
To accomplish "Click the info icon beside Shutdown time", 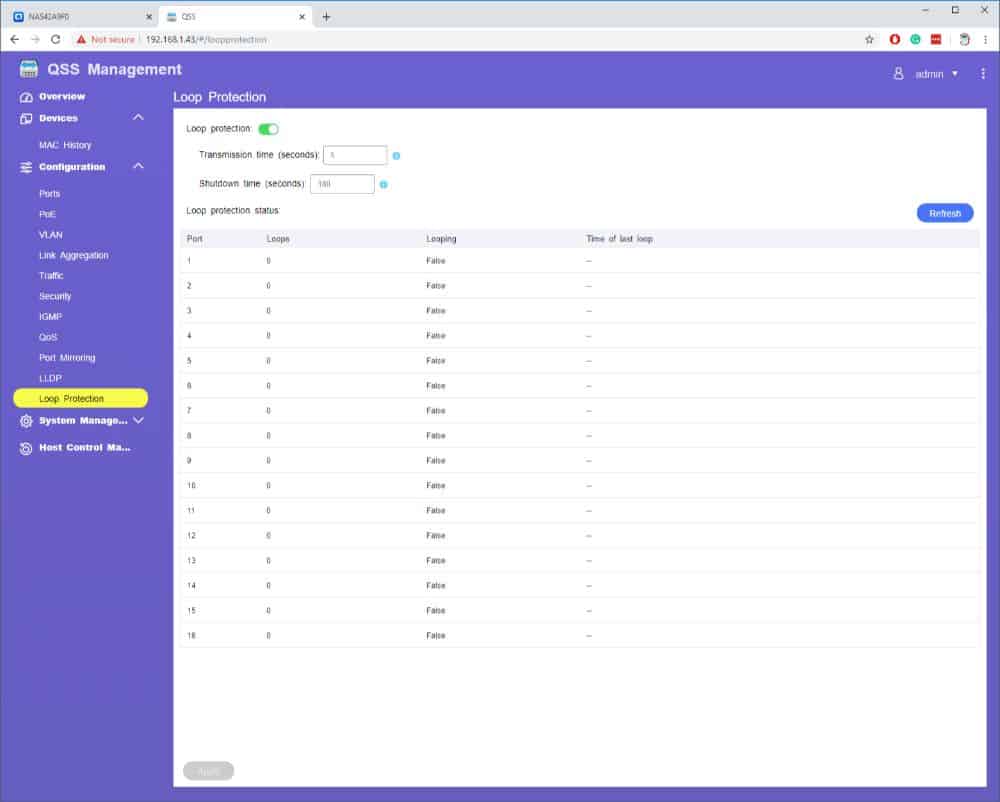I will coord(383,185).
